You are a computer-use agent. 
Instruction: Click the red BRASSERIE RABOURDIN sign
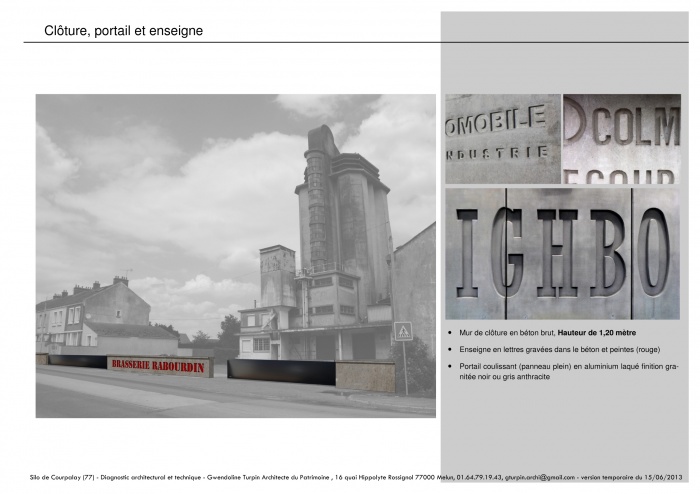coord(156,367)
